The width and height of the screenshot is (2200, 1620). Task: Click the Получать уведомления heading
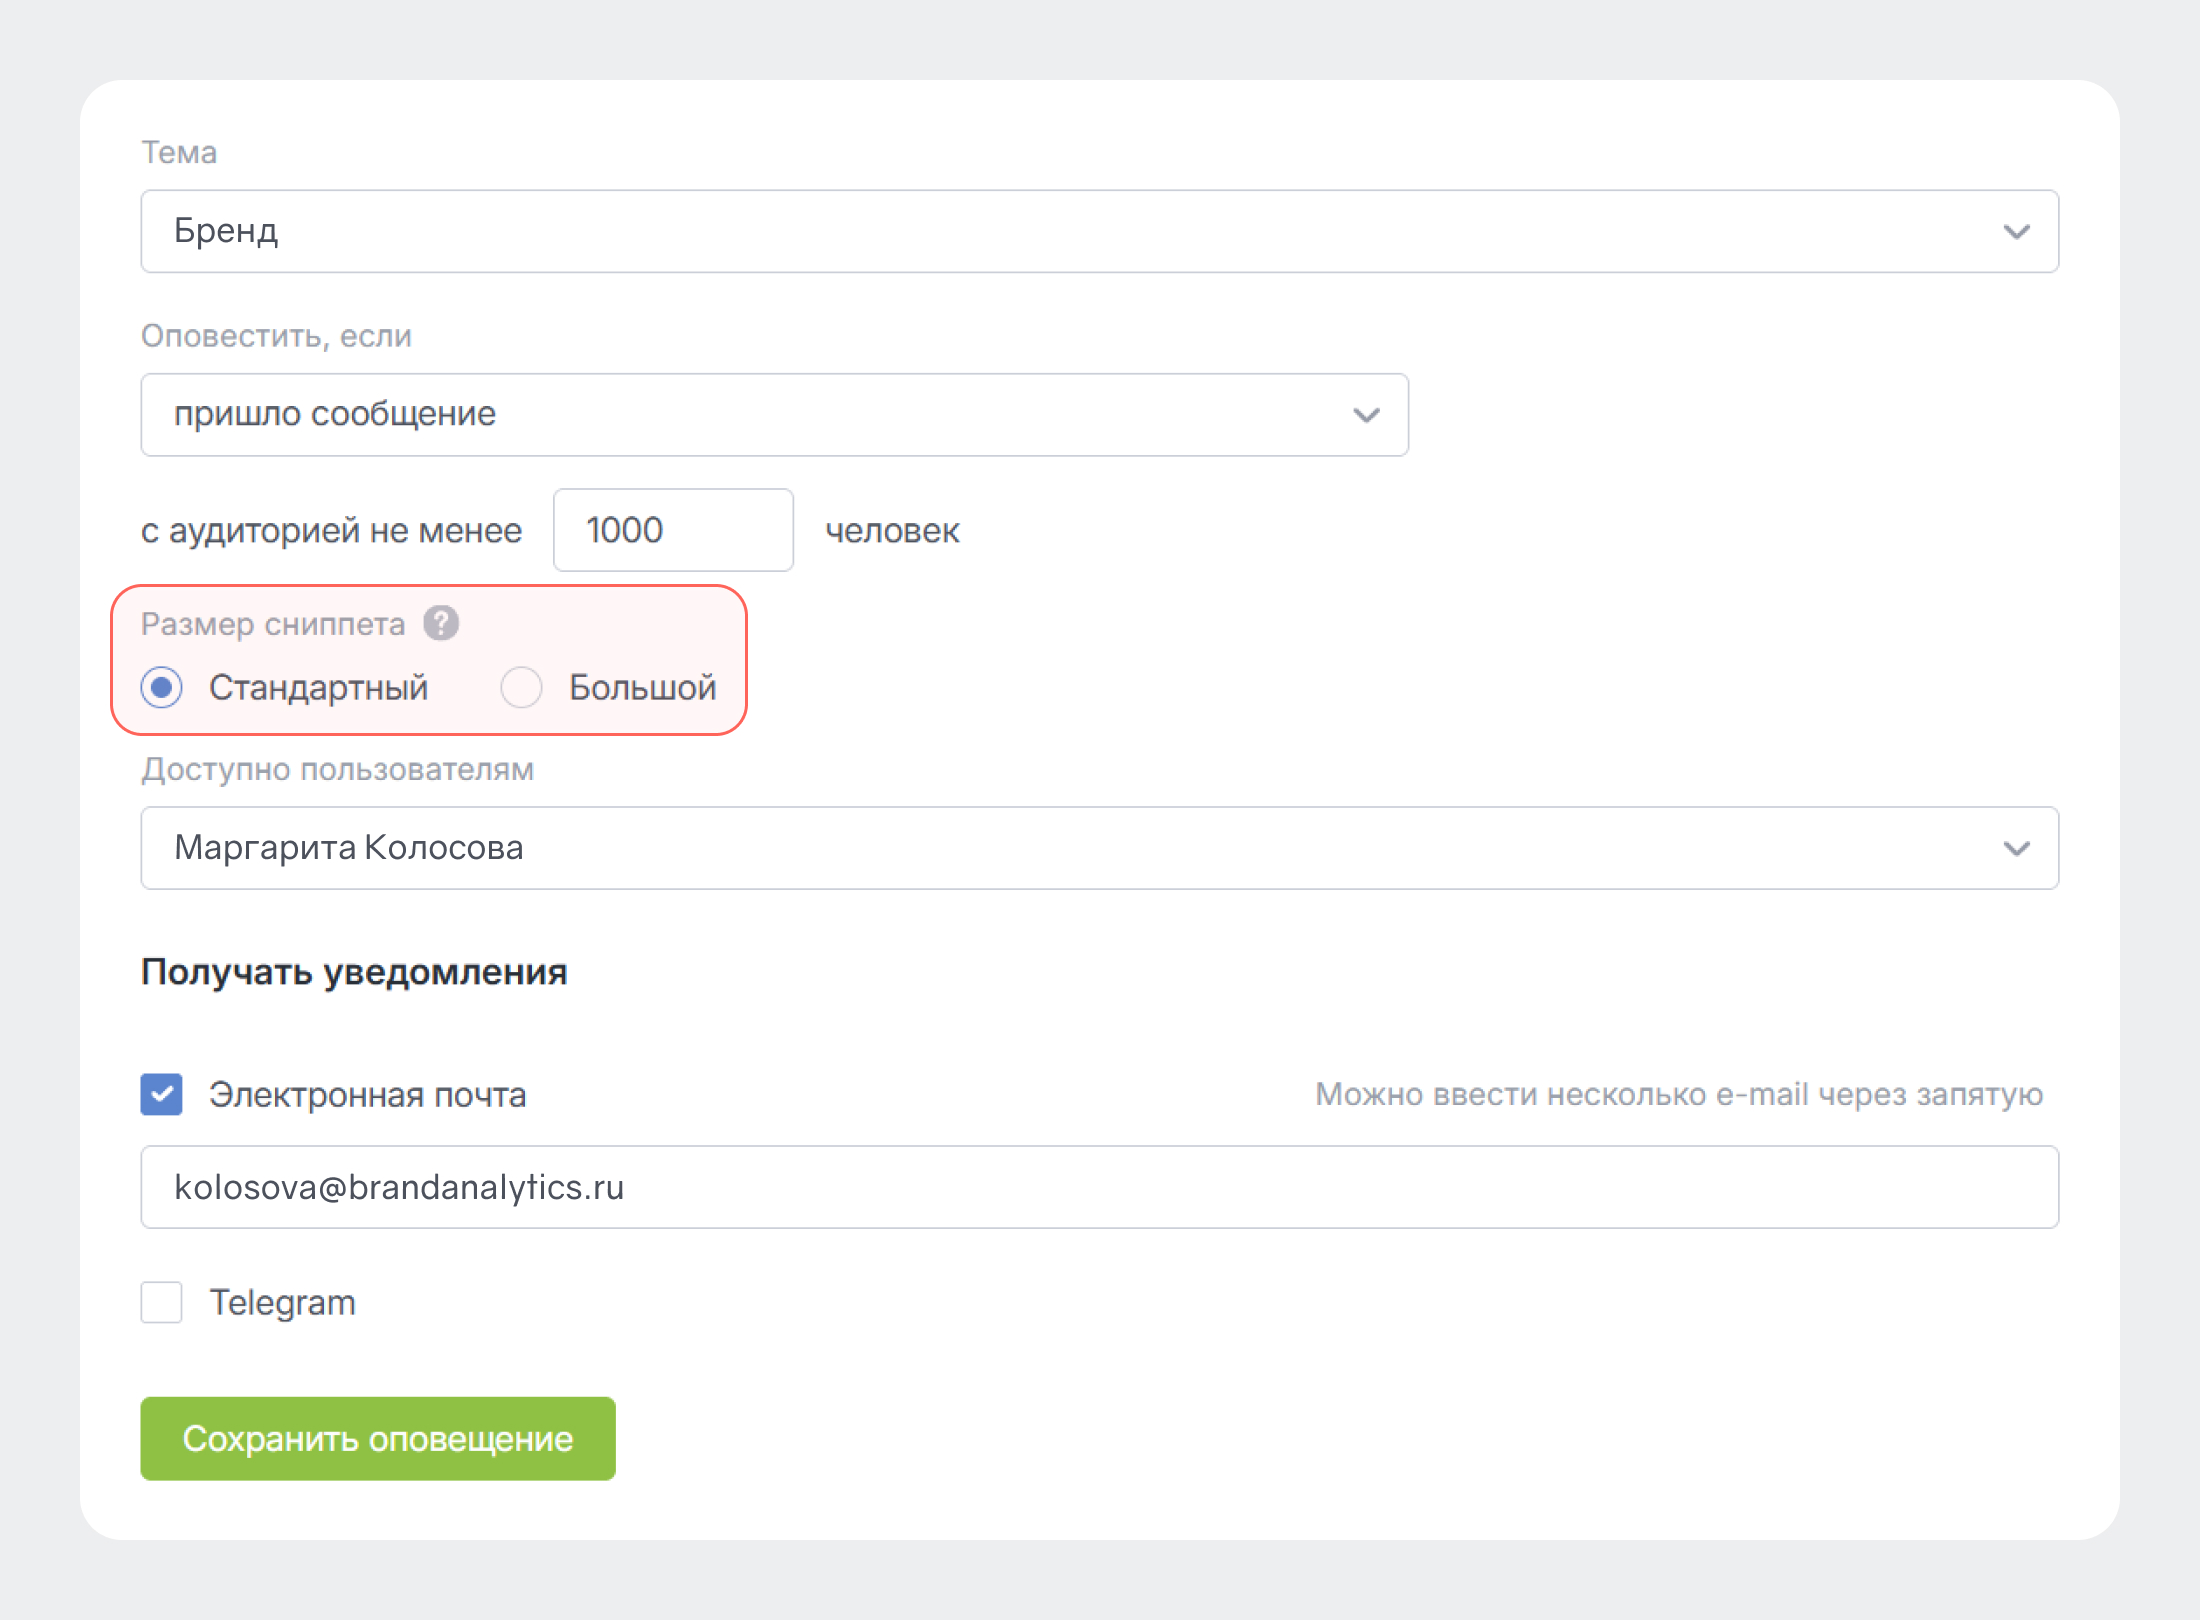click(x=354, y=972)
